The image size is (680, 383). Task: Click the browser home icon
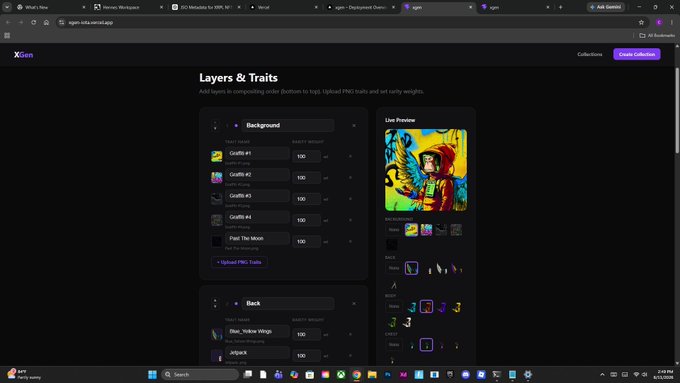coord(46,23)
